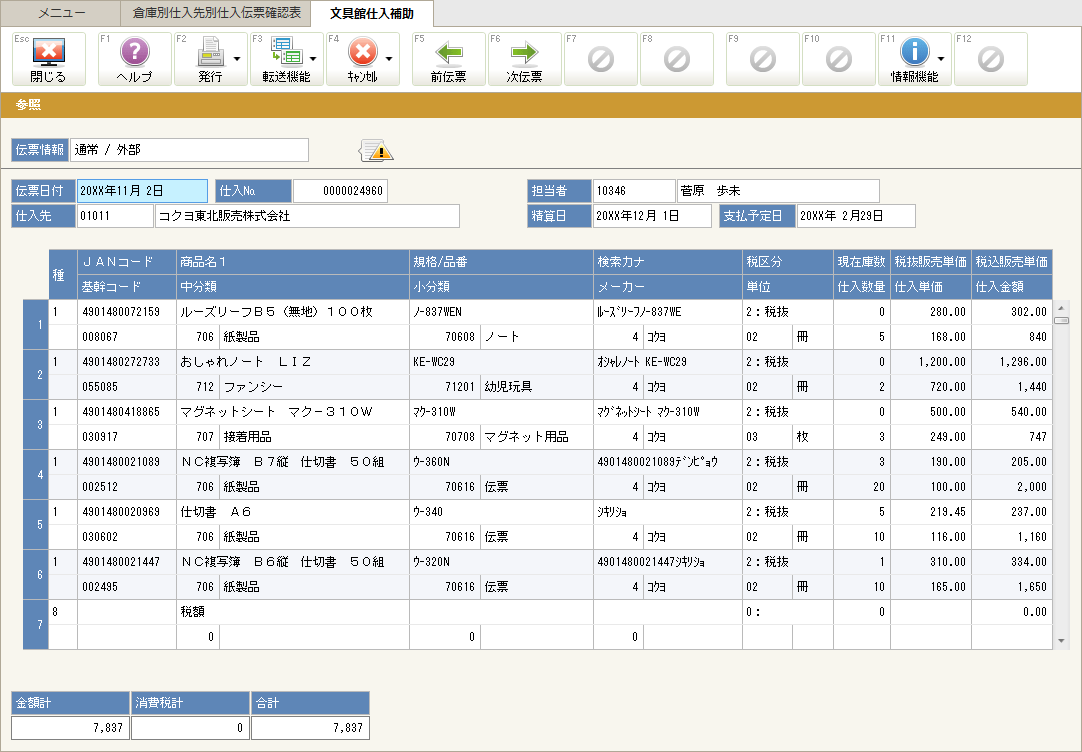Click the disabled F9 function button
1082x752 pixels.
[763, 59]
